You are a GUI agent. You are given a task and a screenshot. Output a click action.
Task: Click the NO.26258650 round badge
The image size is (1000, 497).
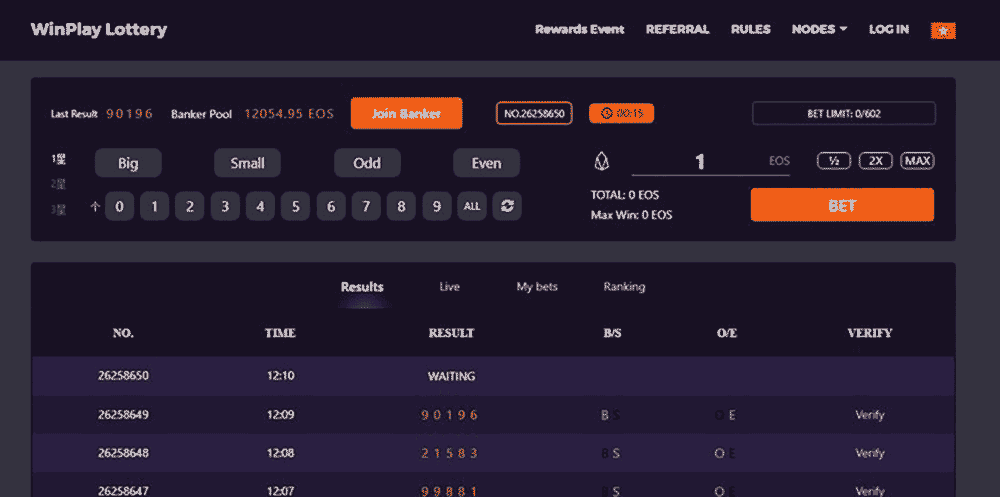534,114
